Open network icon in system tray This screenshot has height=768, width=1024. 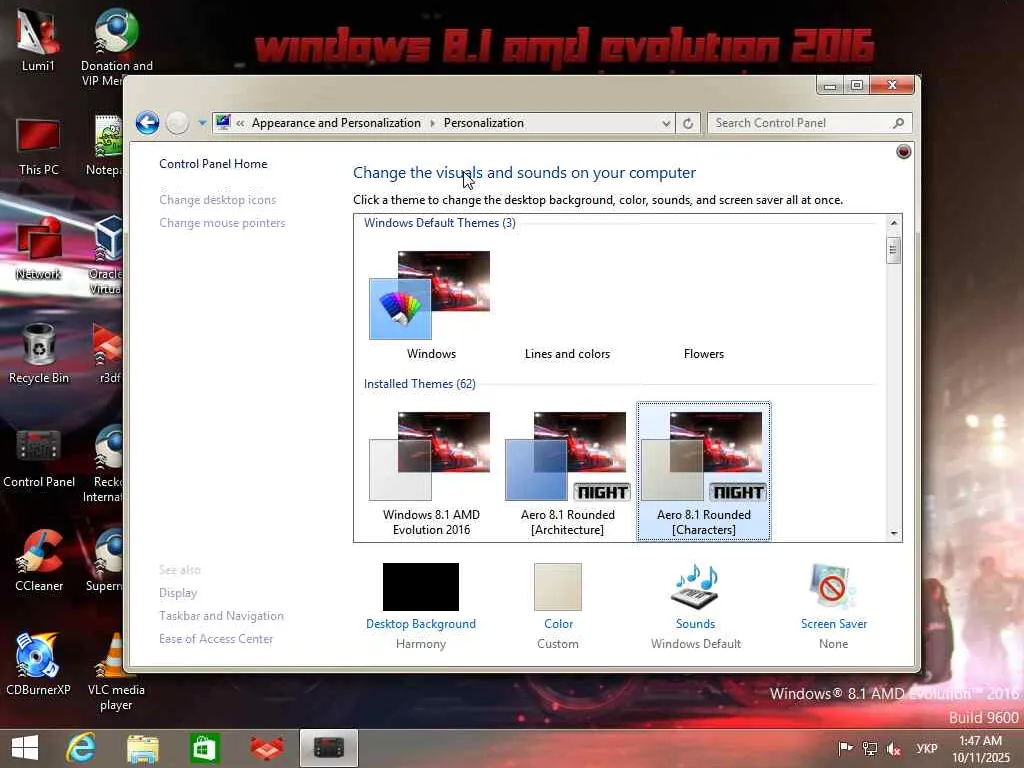click(869, 748)
